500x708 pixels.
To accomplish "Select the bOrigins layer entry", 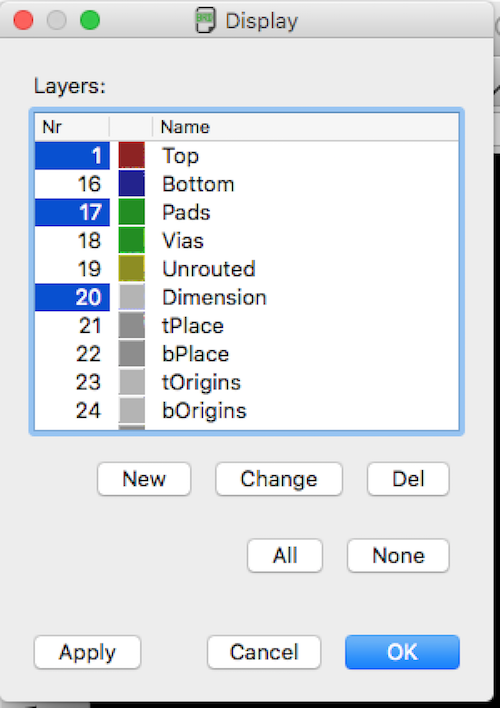I will [247, 410].
